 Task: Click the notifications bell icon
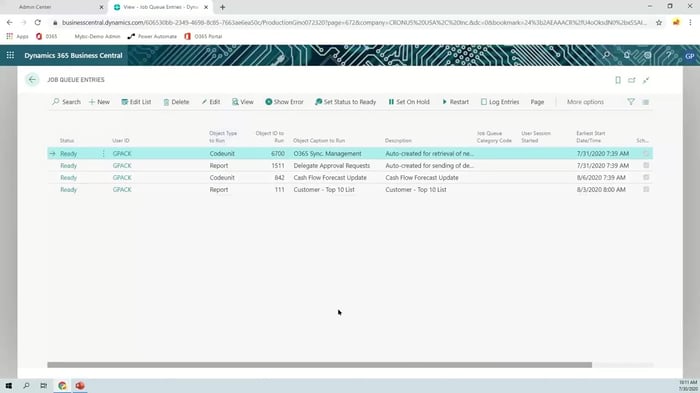pyautogui.click(x=627, y=55)
